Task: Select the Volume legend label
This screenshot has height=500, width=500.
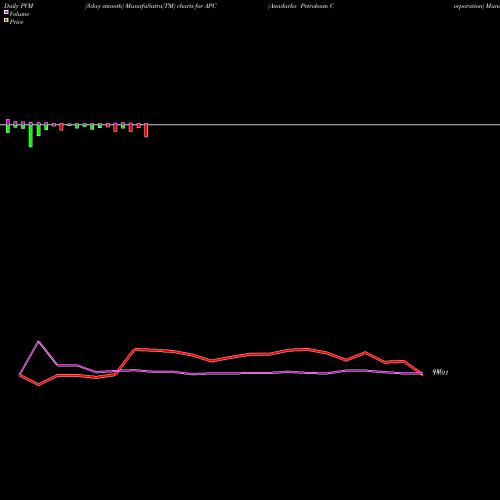Action: (x=19, y=14)
